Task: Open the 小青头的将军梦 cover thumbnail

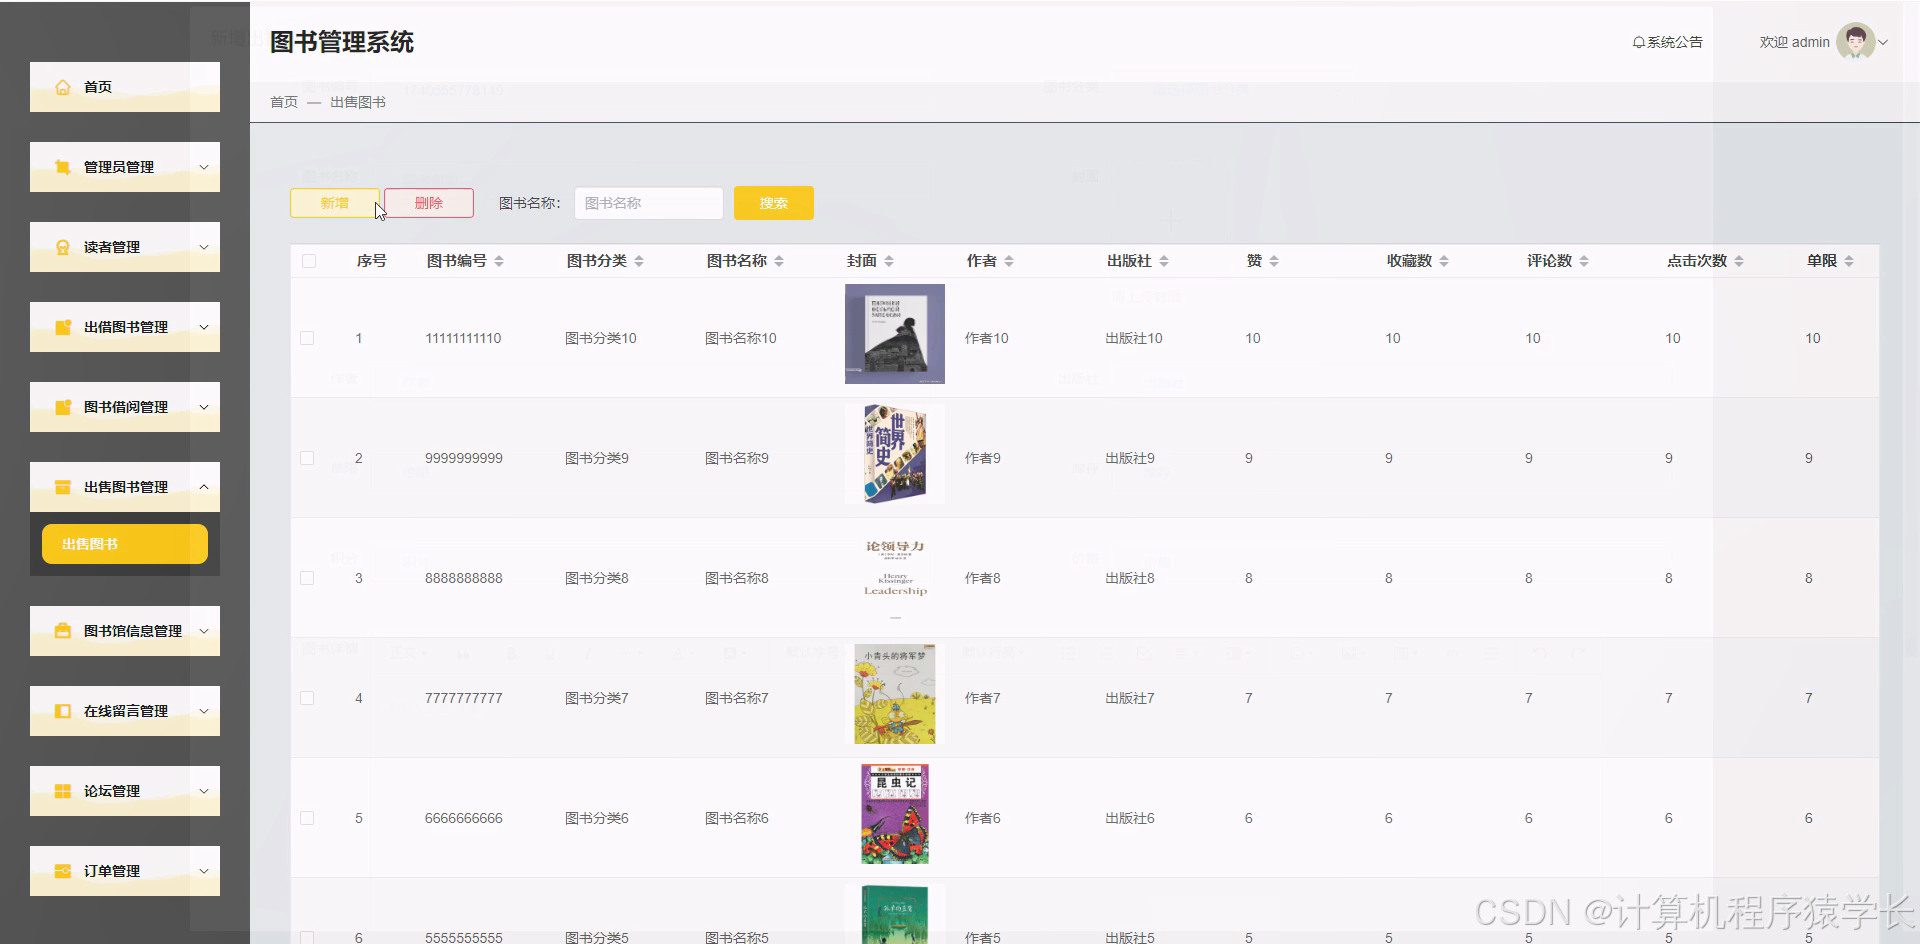Action: point(895,694)
